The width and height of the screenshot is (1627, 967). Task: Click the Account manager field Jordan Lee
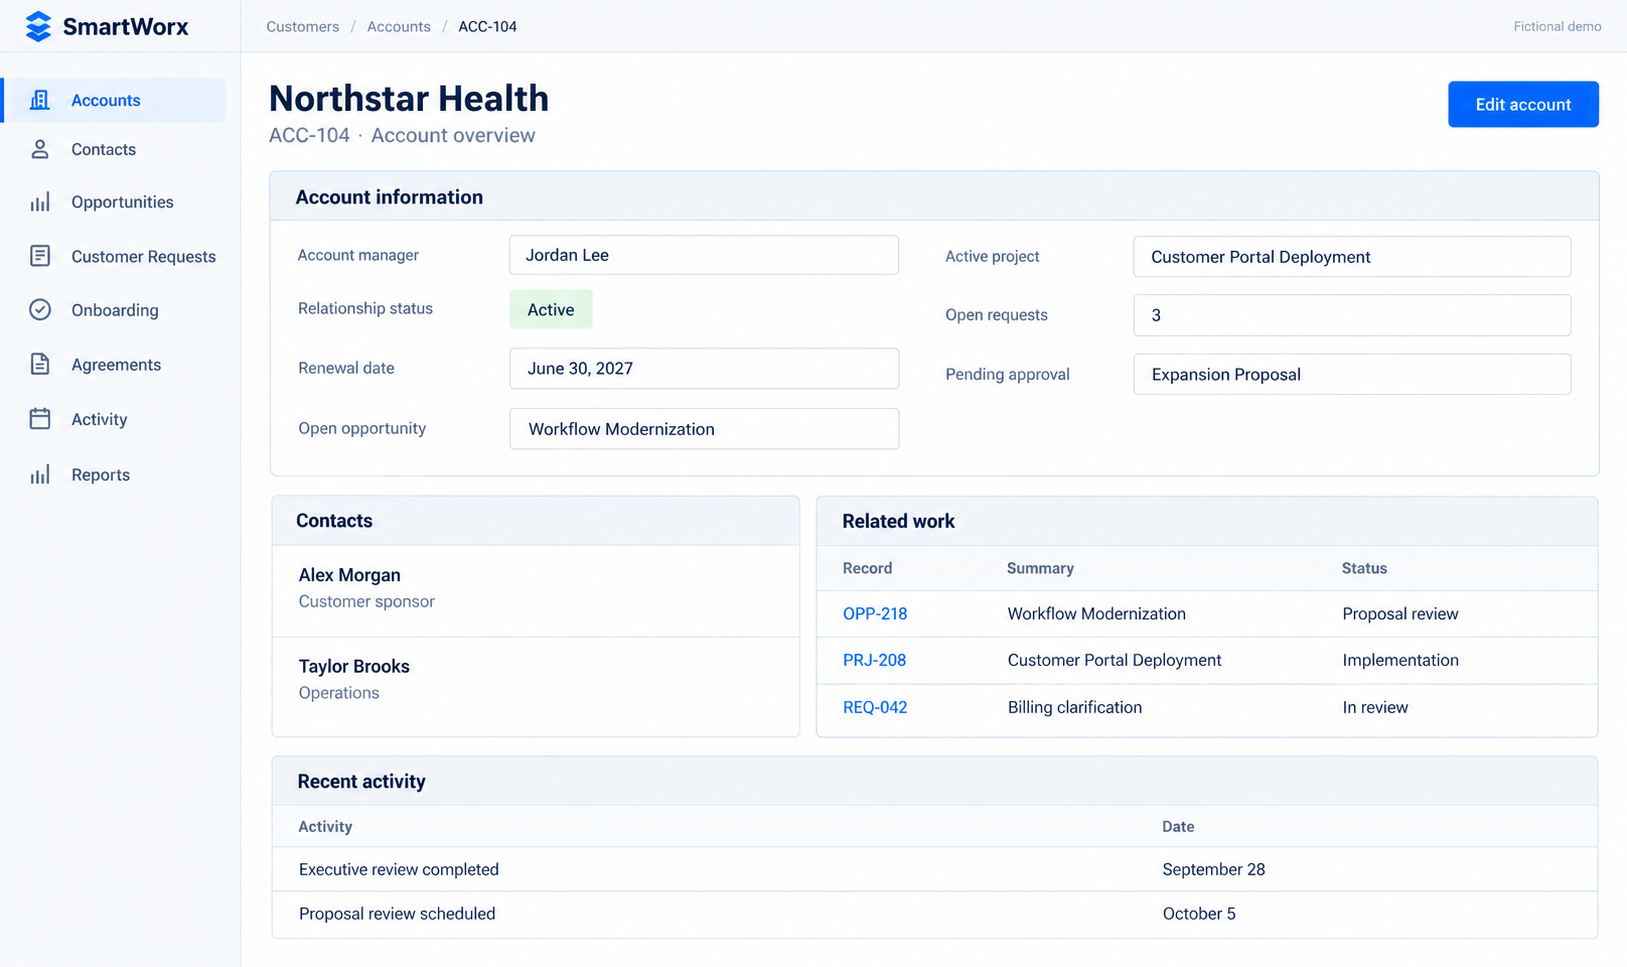point(704,255)
